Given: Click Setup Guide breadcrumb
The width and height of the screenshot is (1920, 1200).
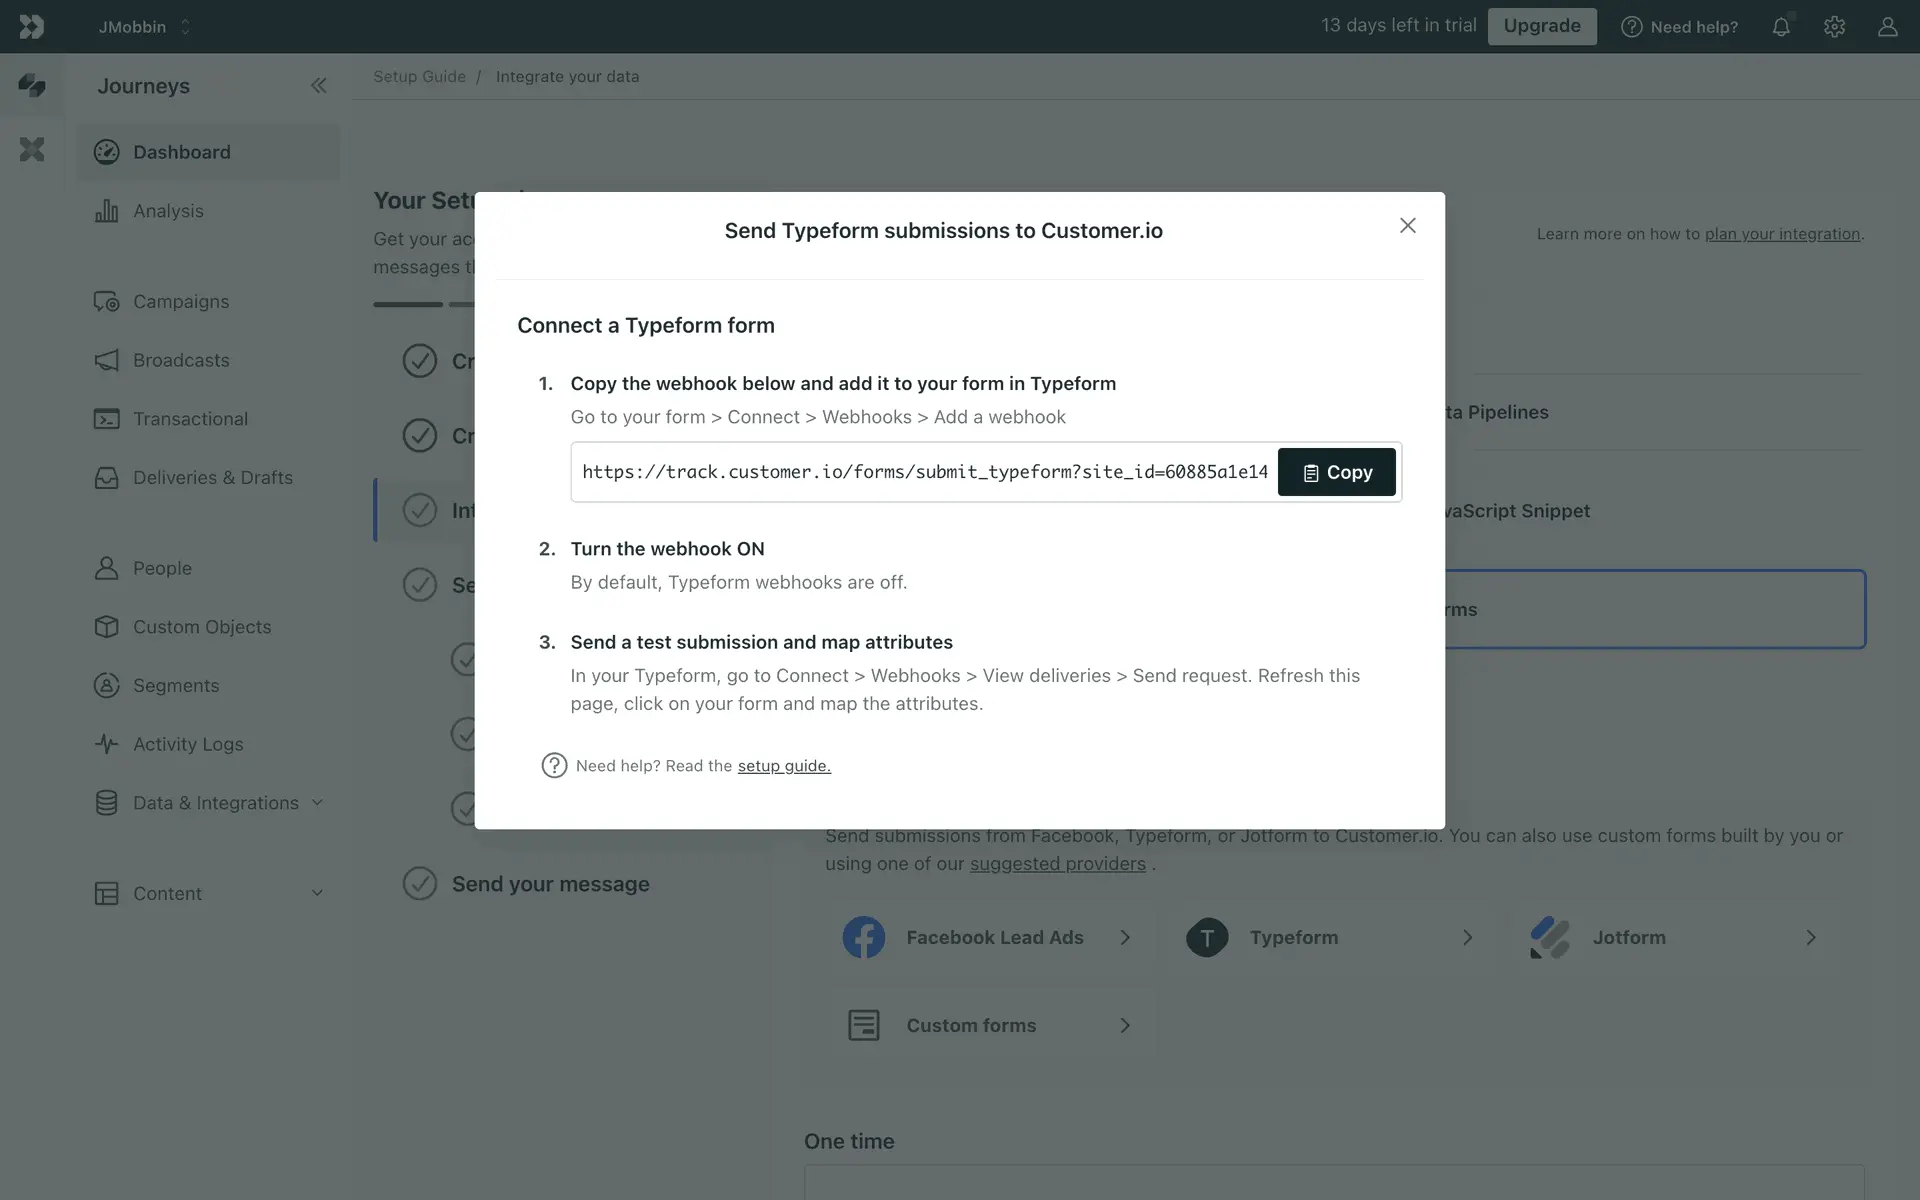Looking at the screenshot, I should pos(419,77).
